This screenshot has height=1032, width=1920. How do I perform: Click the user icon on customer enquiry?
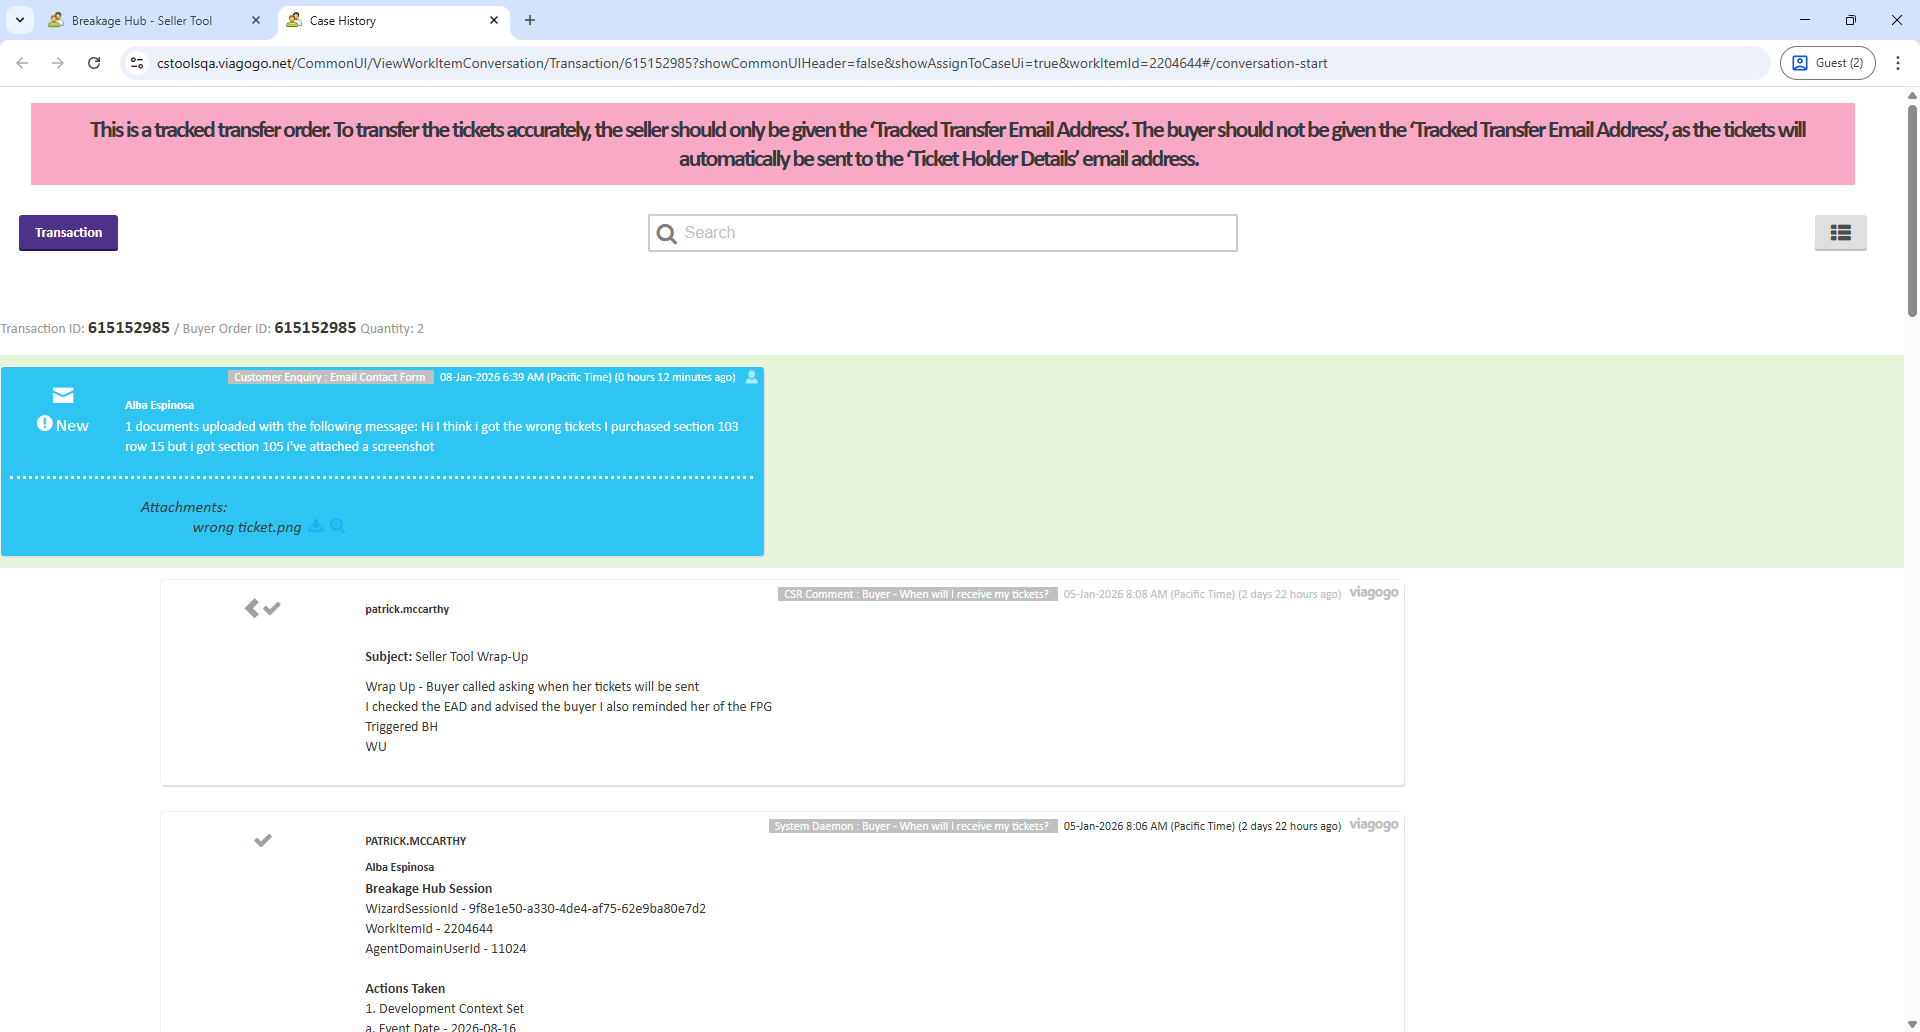(x=752, y=377)
